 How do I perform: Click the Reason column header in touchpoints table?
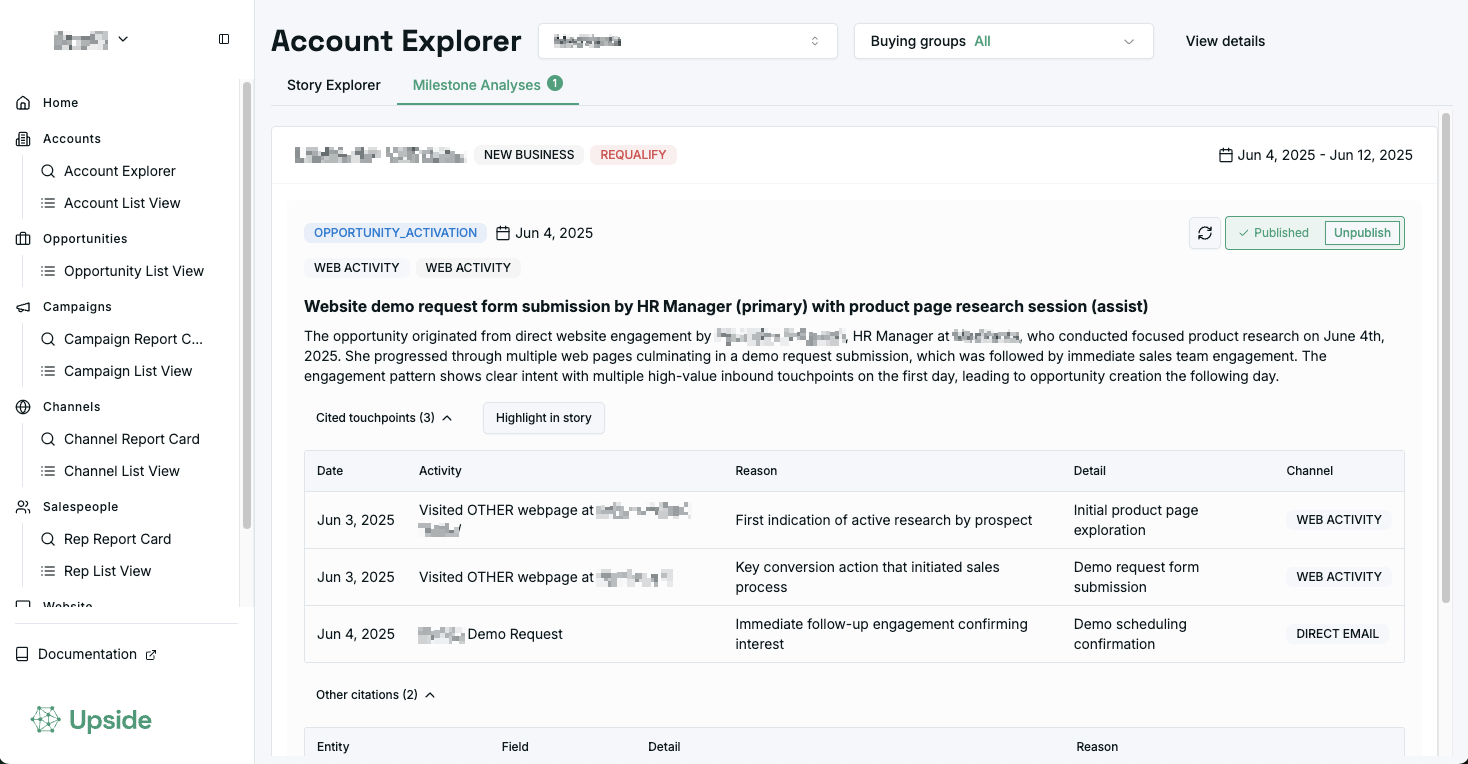click(756, 471)
